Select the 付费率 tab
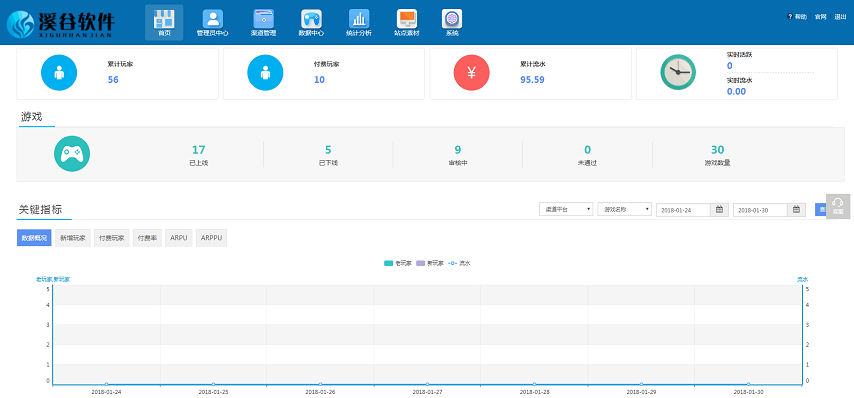The image size is (854, 398). [147, 238]
